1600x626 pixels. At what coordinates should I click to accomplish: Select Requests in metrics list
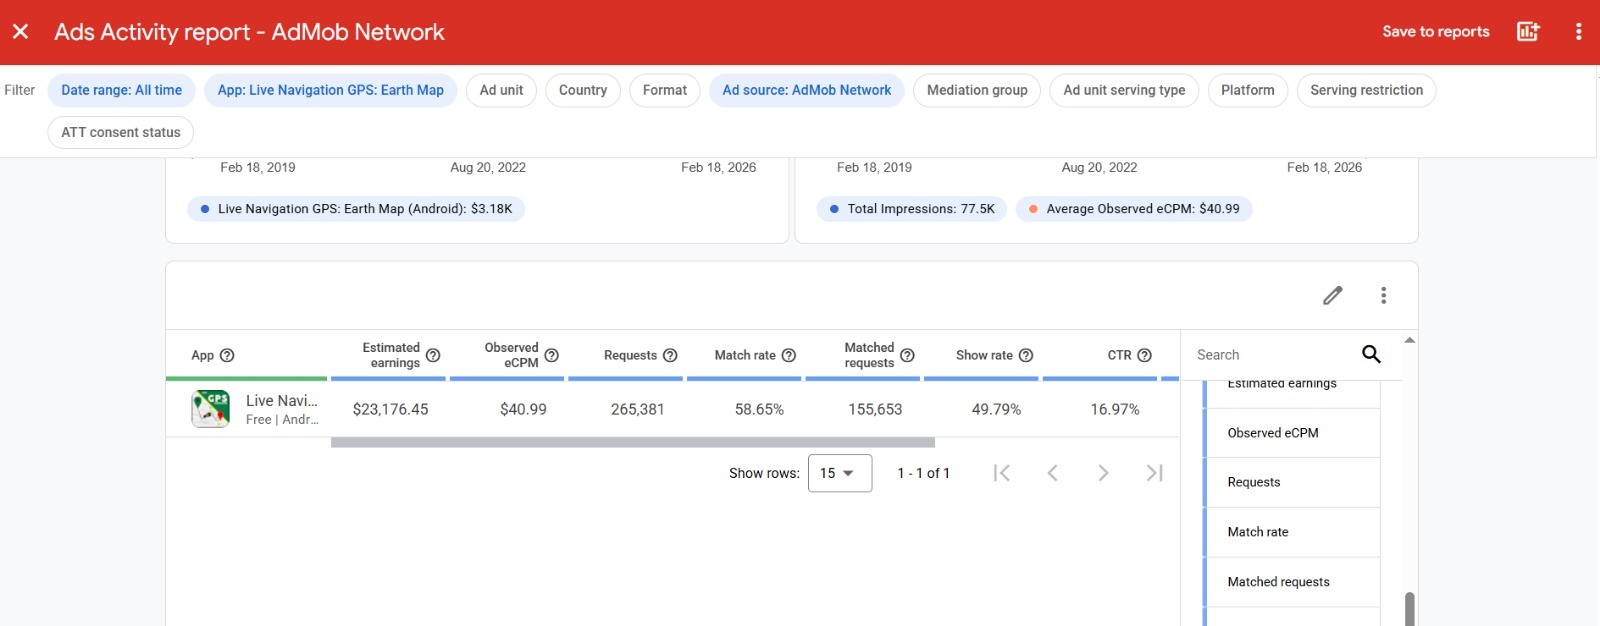[x=1292, y=483]
